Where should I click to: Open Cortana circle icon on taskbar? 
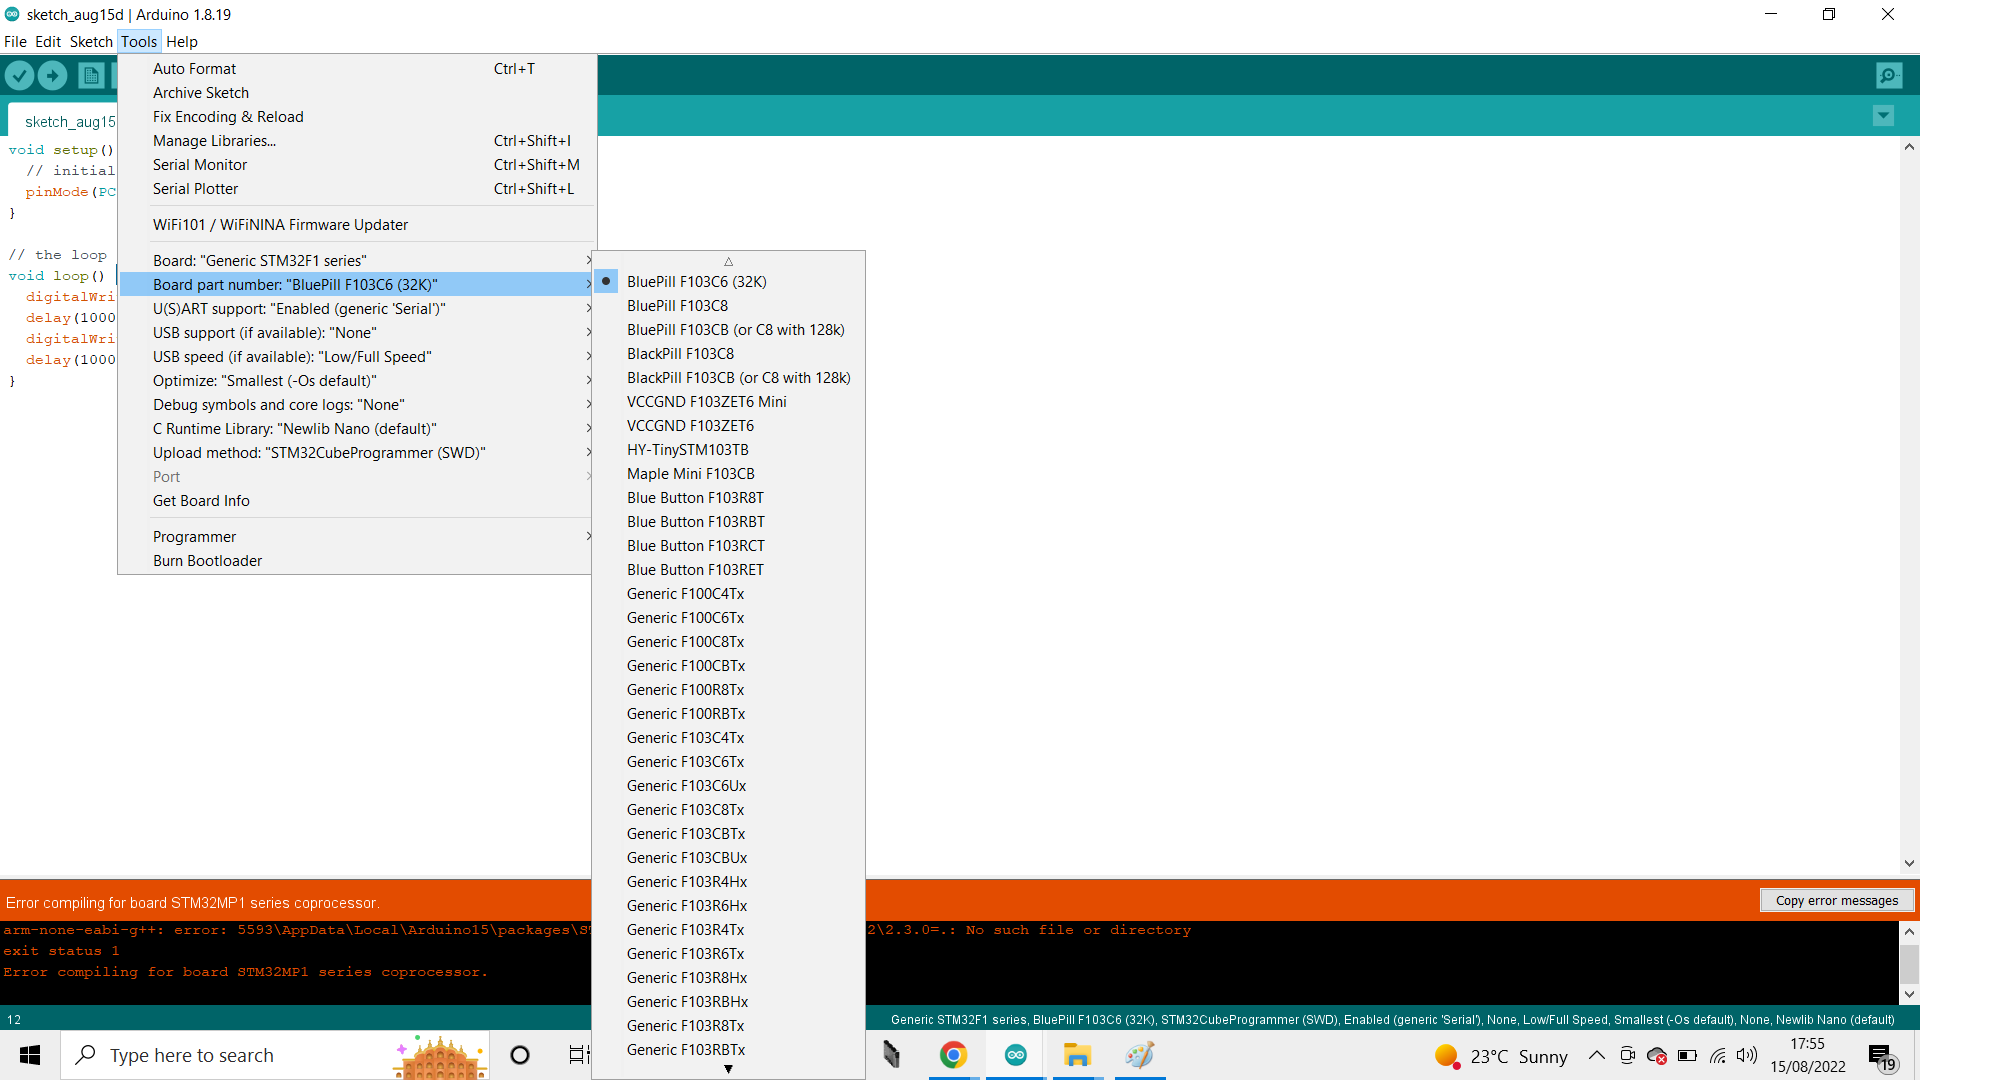(x=520, y=1055)
